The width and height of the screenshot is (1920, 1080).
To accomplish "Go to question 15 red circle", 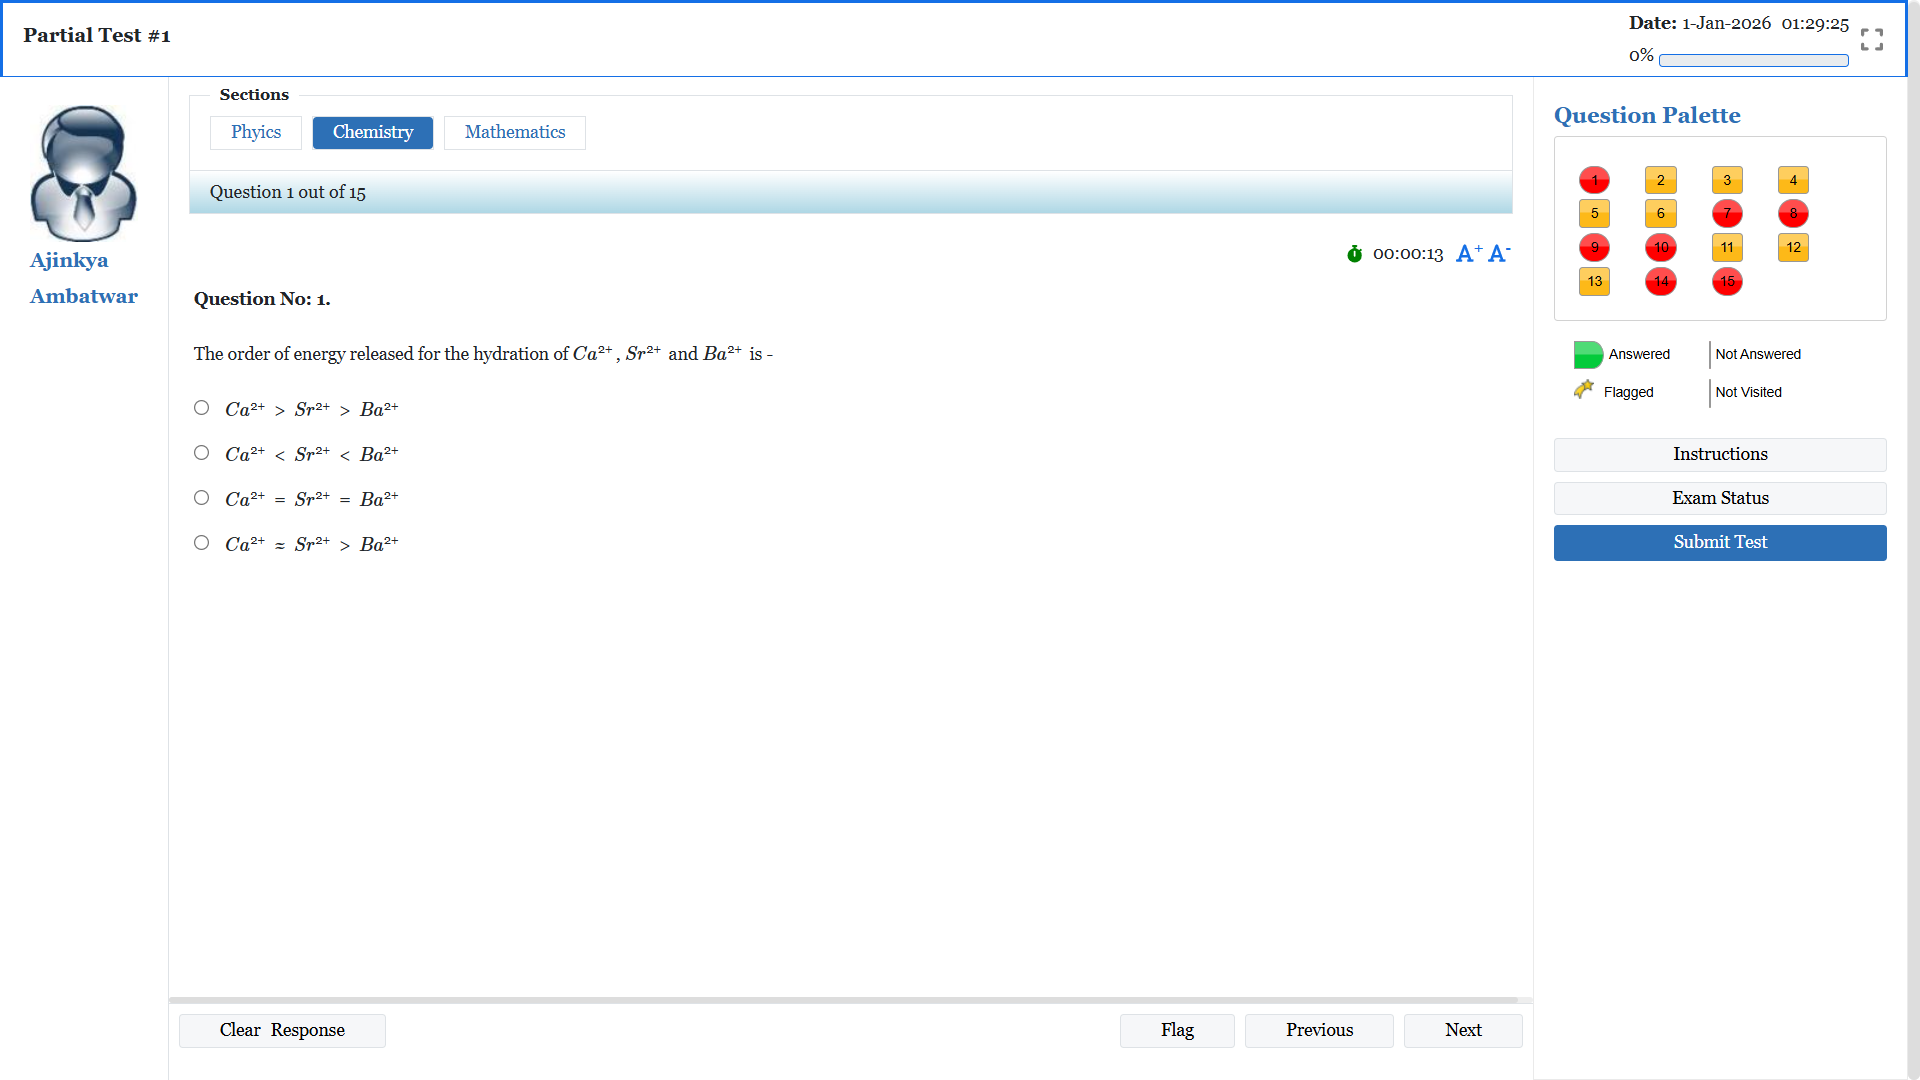I will [1727, 282].
